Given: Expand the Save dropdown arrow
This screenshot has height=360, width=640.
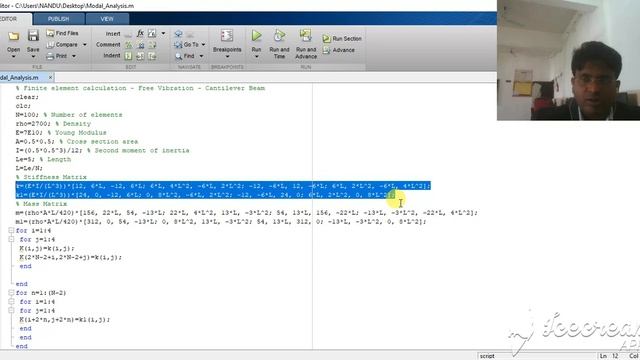Looking at the screenshot, I should click(33, 56).
